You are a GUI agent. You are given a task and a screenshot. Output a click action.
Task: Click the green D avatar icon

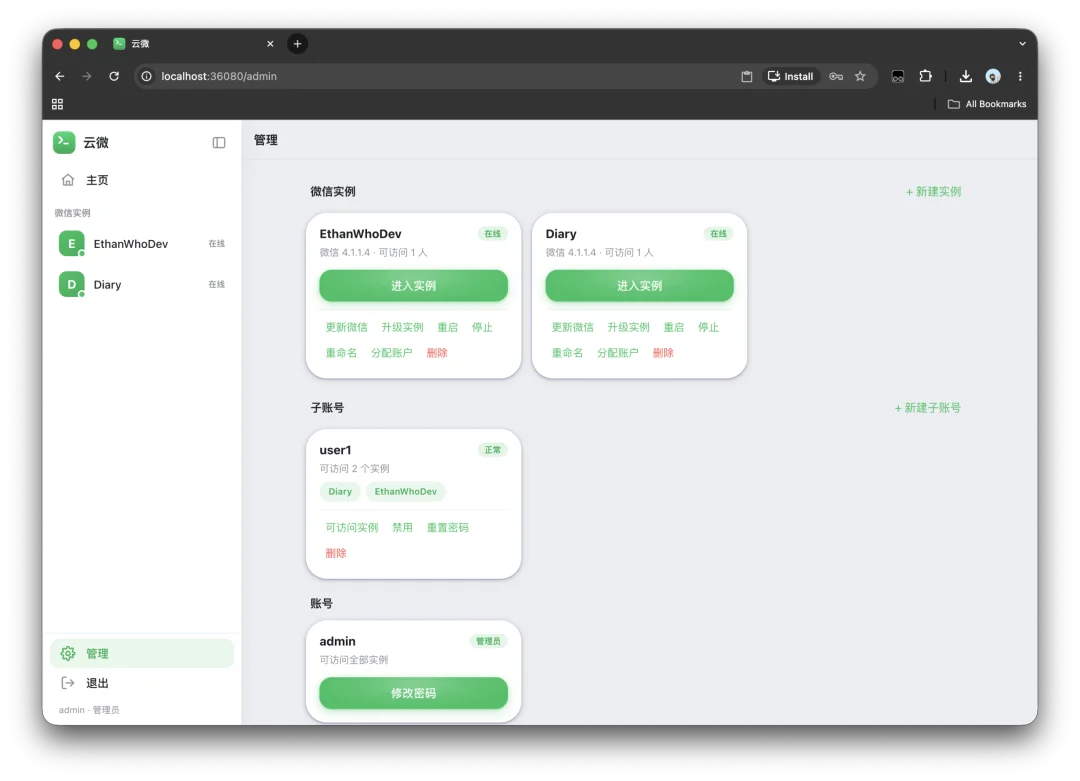(x=72, y=284)
